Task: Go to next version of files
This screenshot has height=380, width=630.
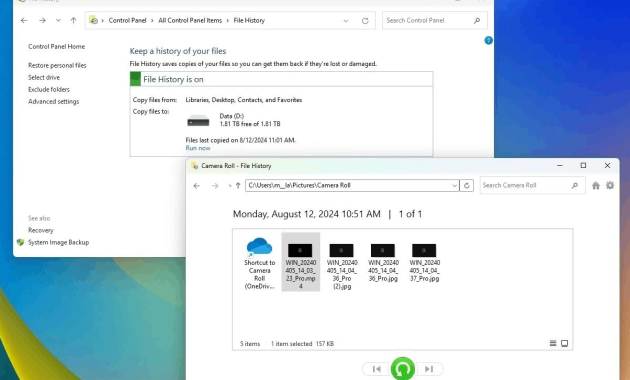Action: 429,369
